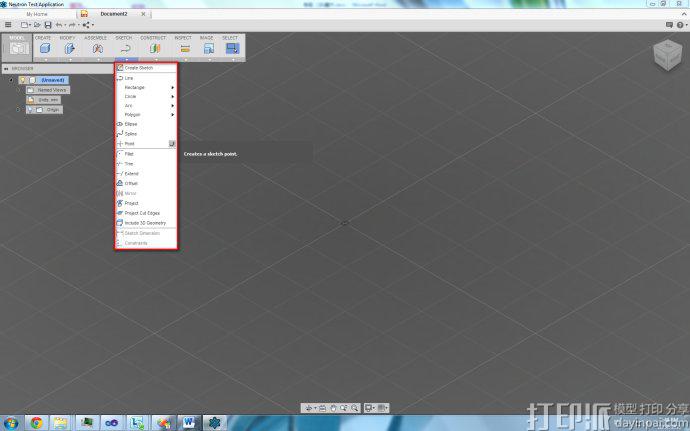Open Chrome from the Windows taskbar
This screenshot has width=690, height=431.
pos(37,423)
